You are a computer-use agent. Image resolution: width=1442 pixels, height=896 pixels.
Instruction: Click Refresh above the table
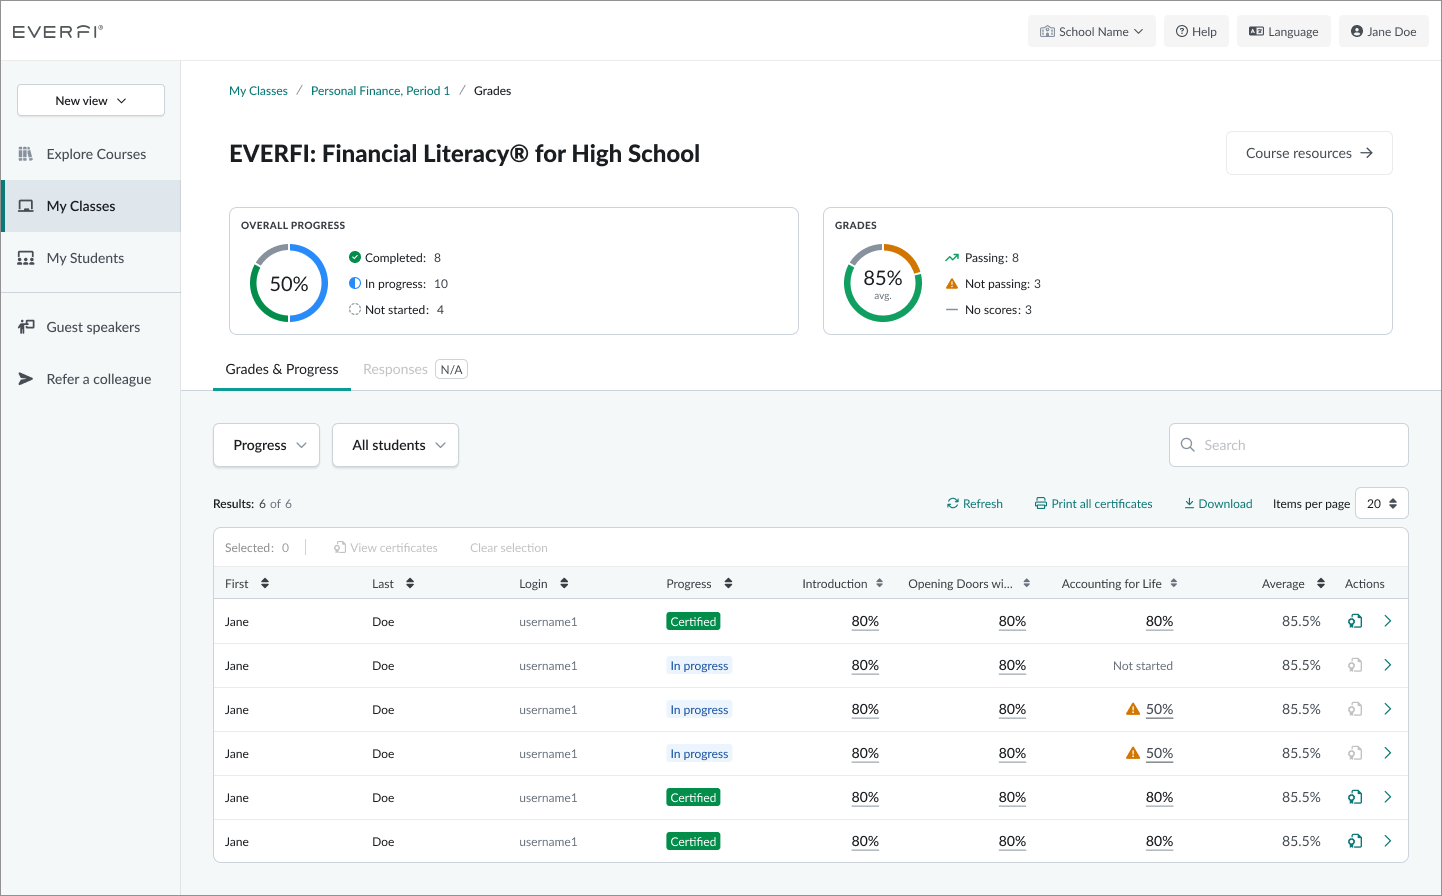click(x=975, y=504)
